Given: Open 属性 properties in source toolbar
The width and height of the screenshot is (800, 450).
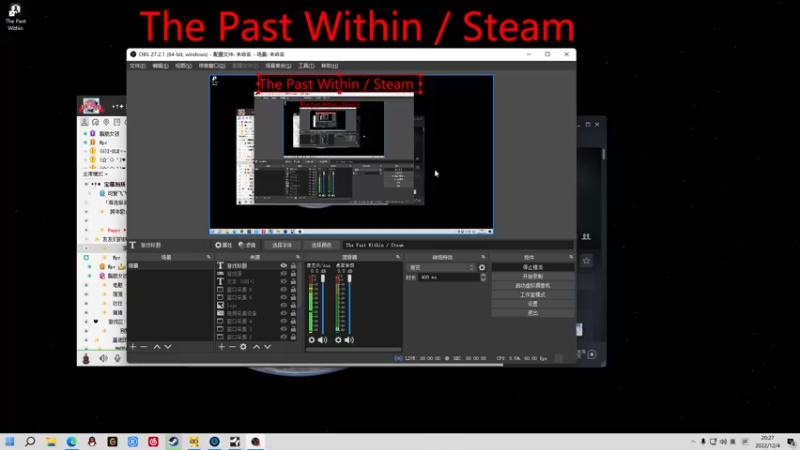Looking at the screenshot, I should (x=223, y=245).
